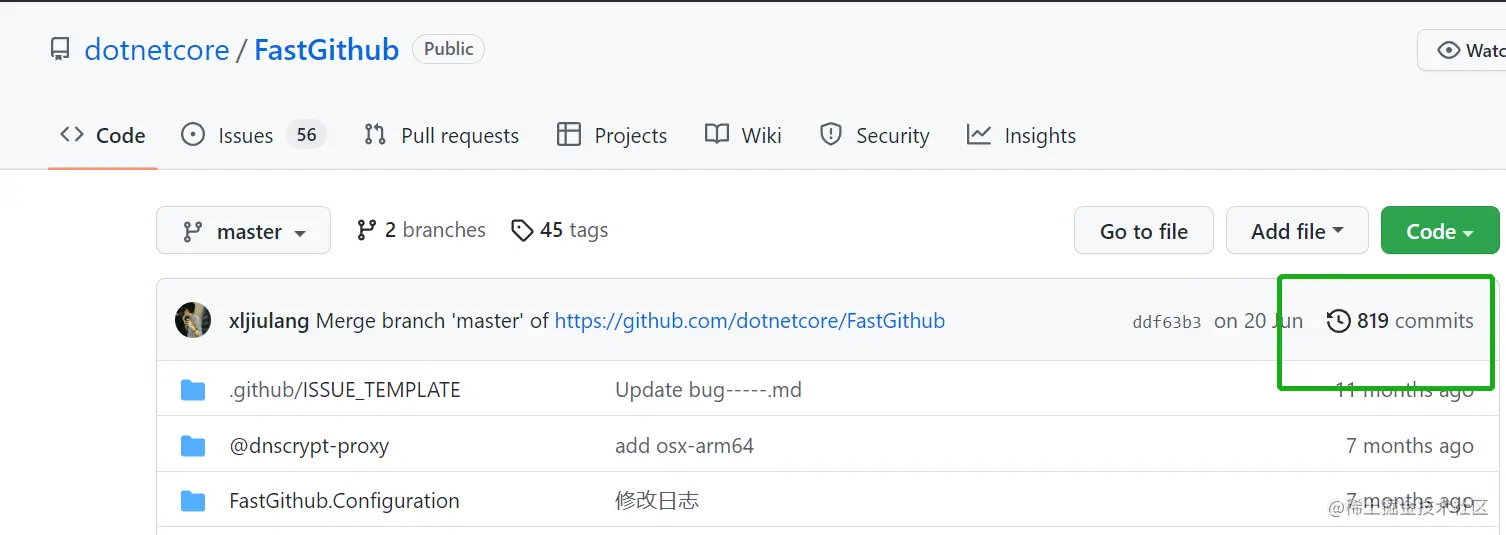This screenshot has width=1506, height=535.
Task: Open the FastGithub repository link
Action: click(326, 50)
